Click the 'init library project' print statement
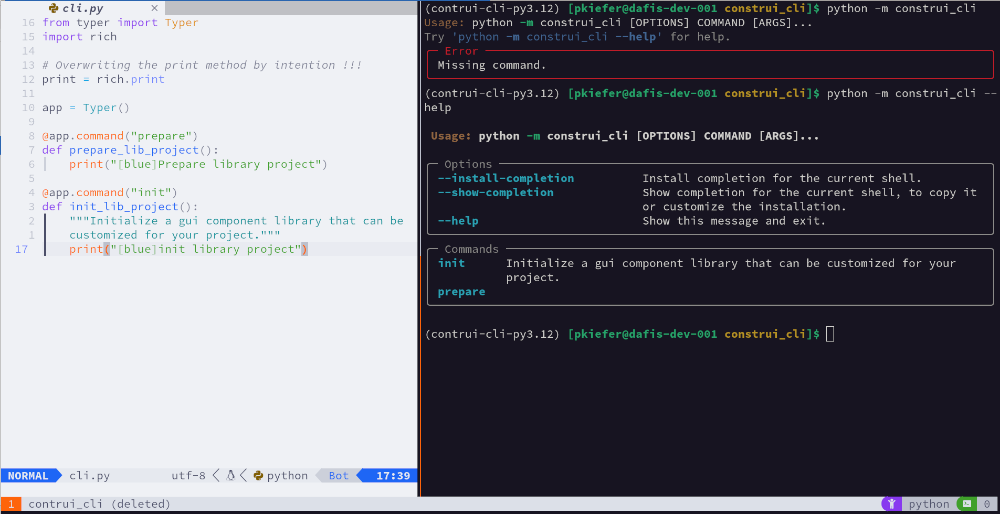The image size is (1000, 514). (x=188, y=249)
